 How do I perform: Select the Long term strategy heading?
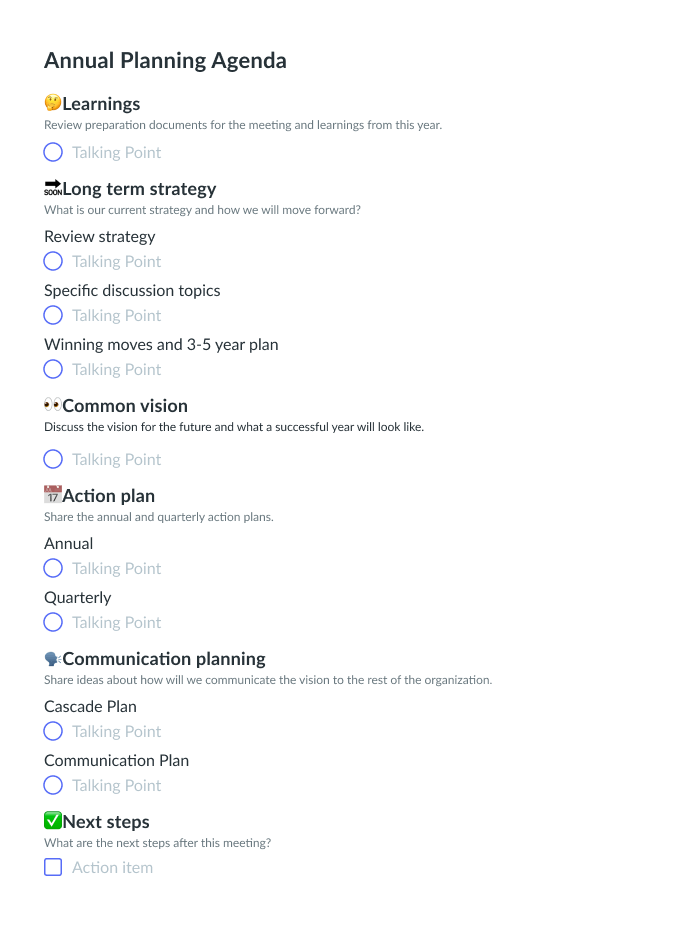pos(139,188)
